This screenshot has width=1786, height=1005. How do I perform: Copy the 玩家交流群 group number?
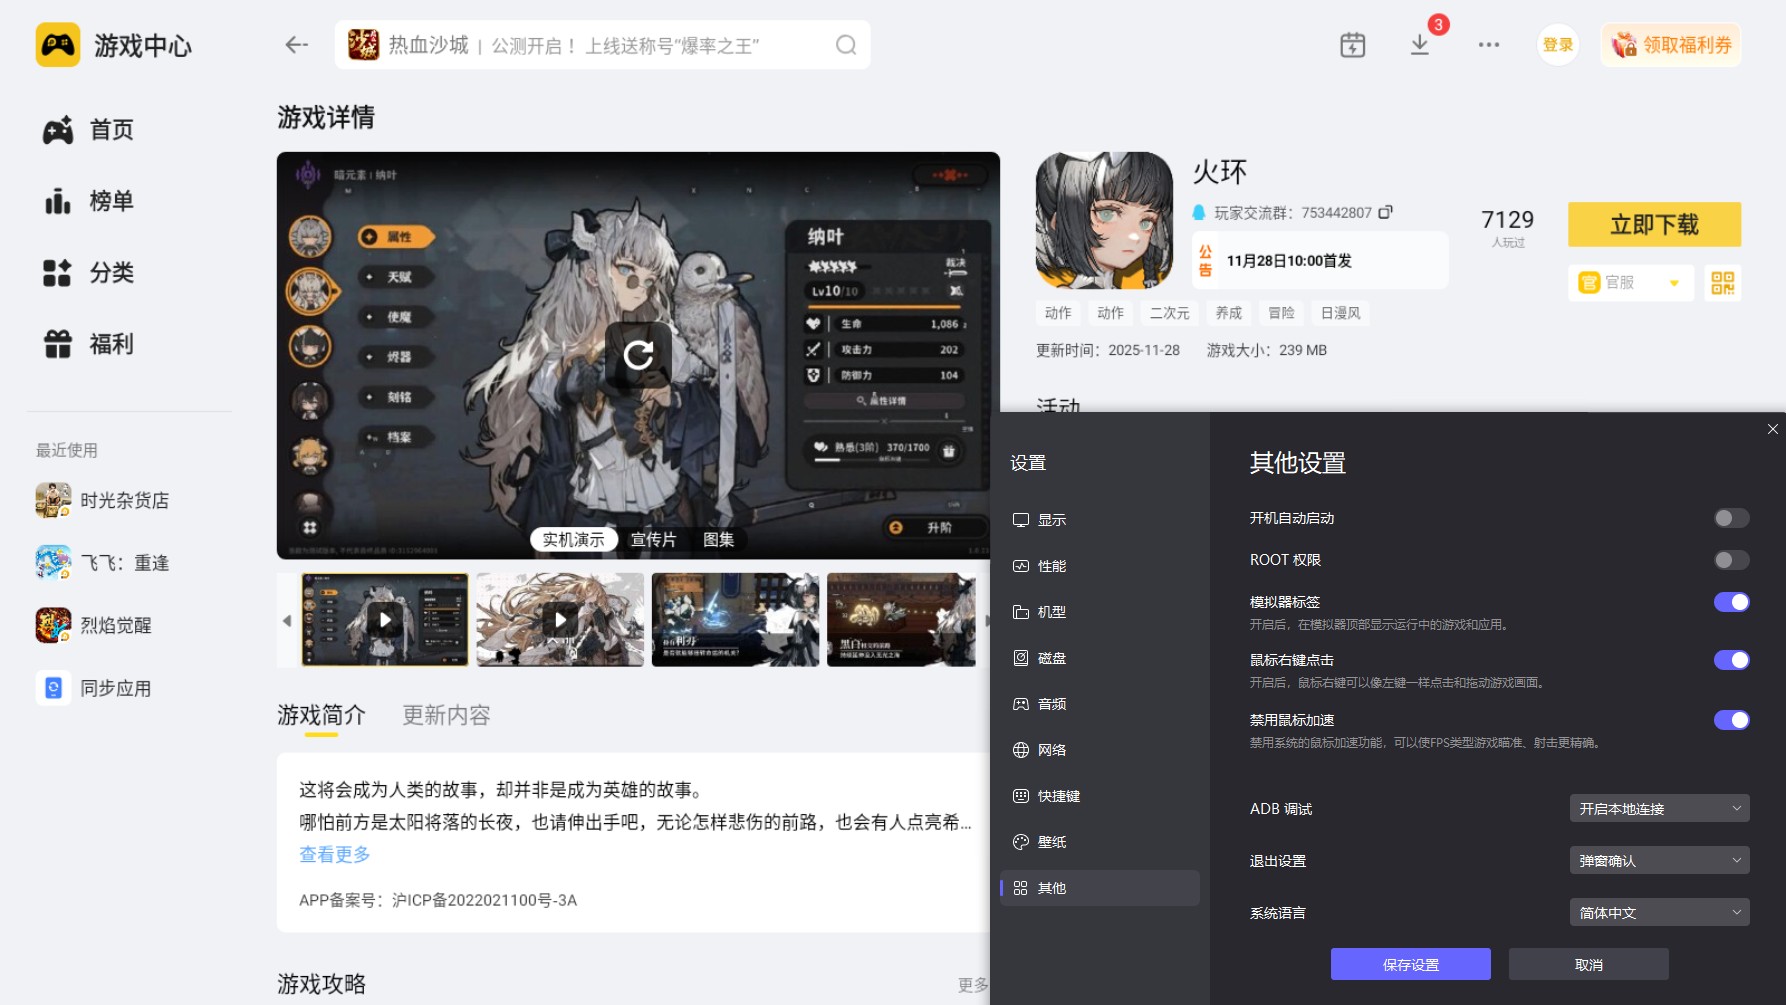tap(1385, 212)
